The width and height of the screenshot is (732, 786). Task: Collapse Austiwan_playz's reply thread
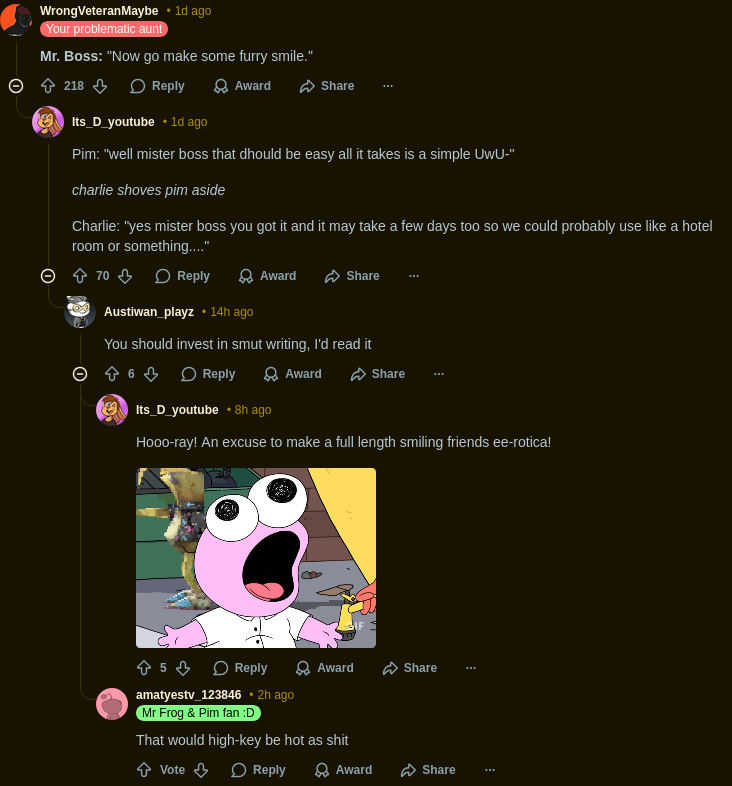click(x=80, y=374)
